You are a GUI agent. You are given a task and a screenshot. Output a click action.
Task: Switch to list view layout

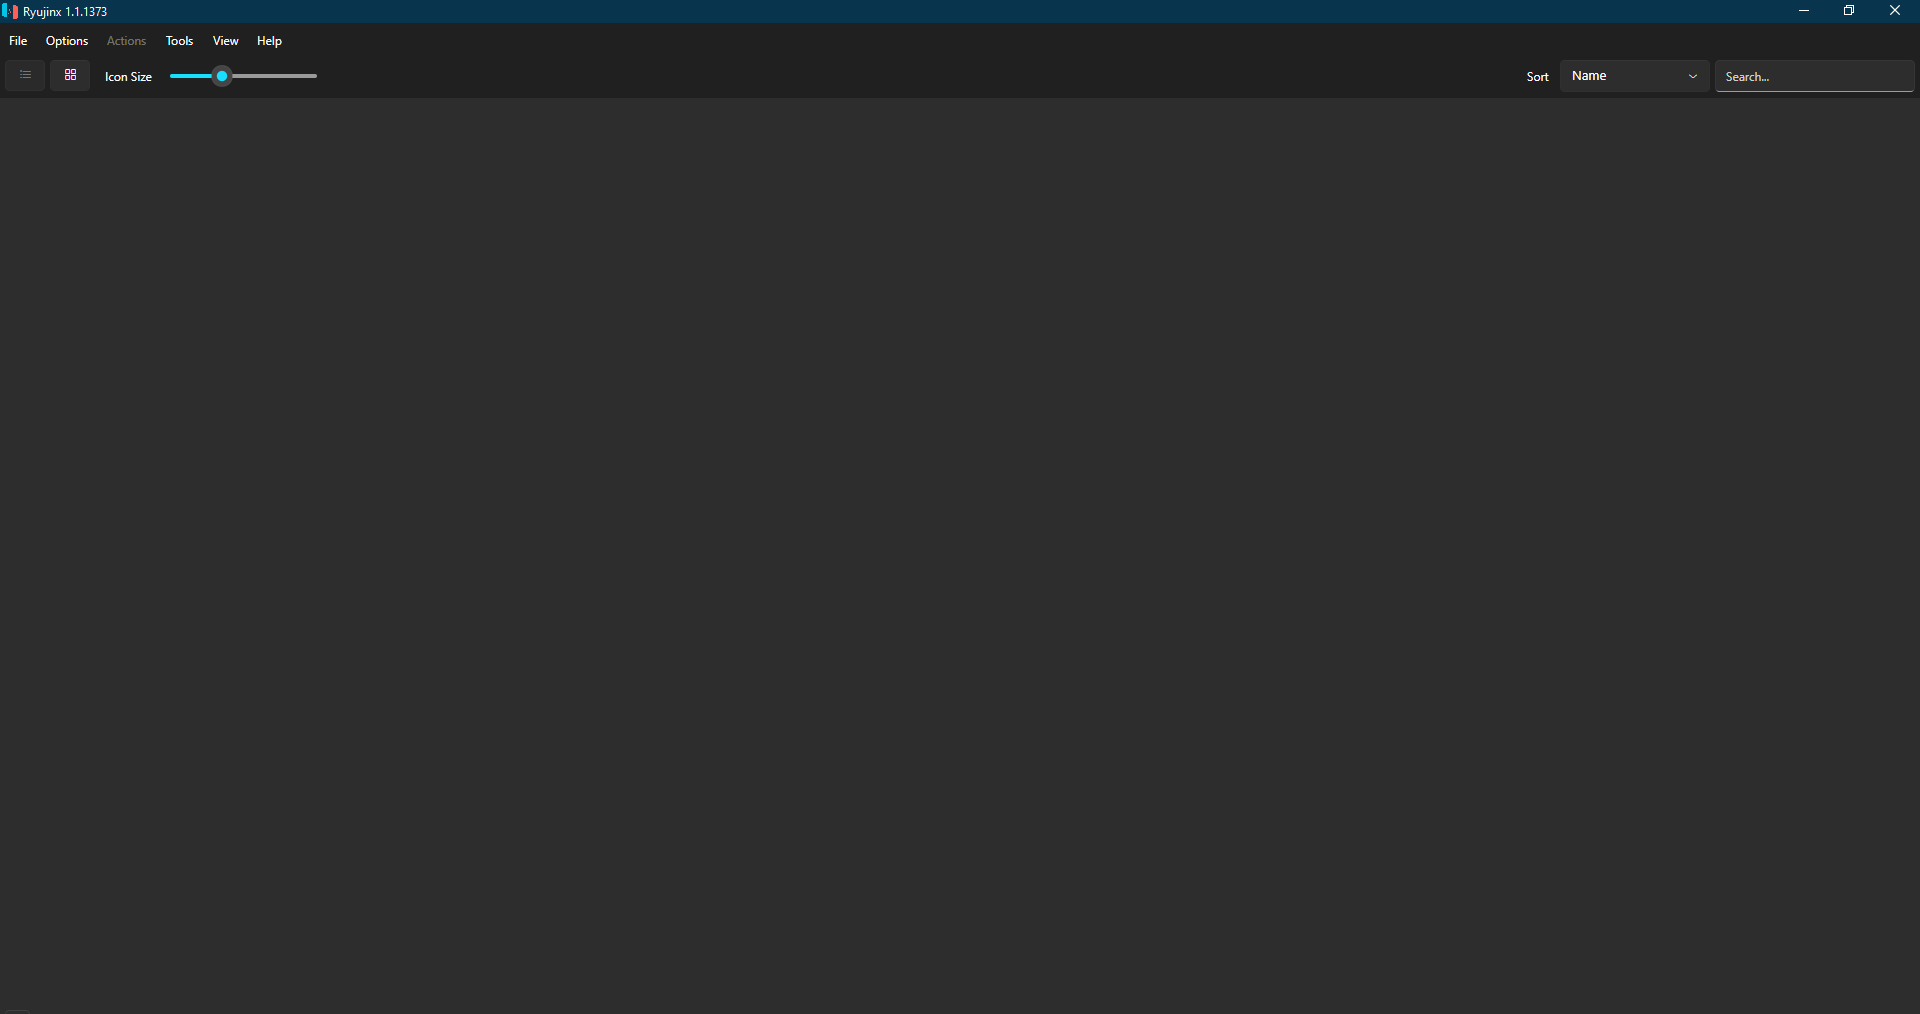pos(25,76)
